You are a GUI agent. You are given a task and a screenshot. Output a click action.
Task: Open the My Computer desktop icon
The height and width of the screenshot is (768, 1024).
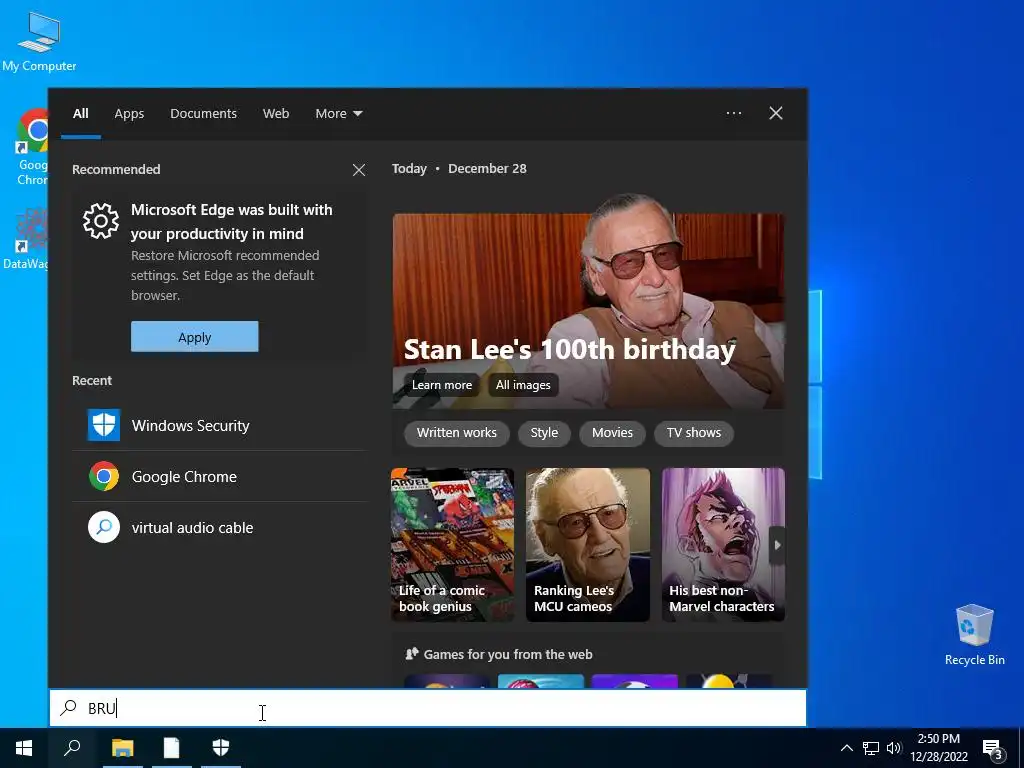(39, 40)
